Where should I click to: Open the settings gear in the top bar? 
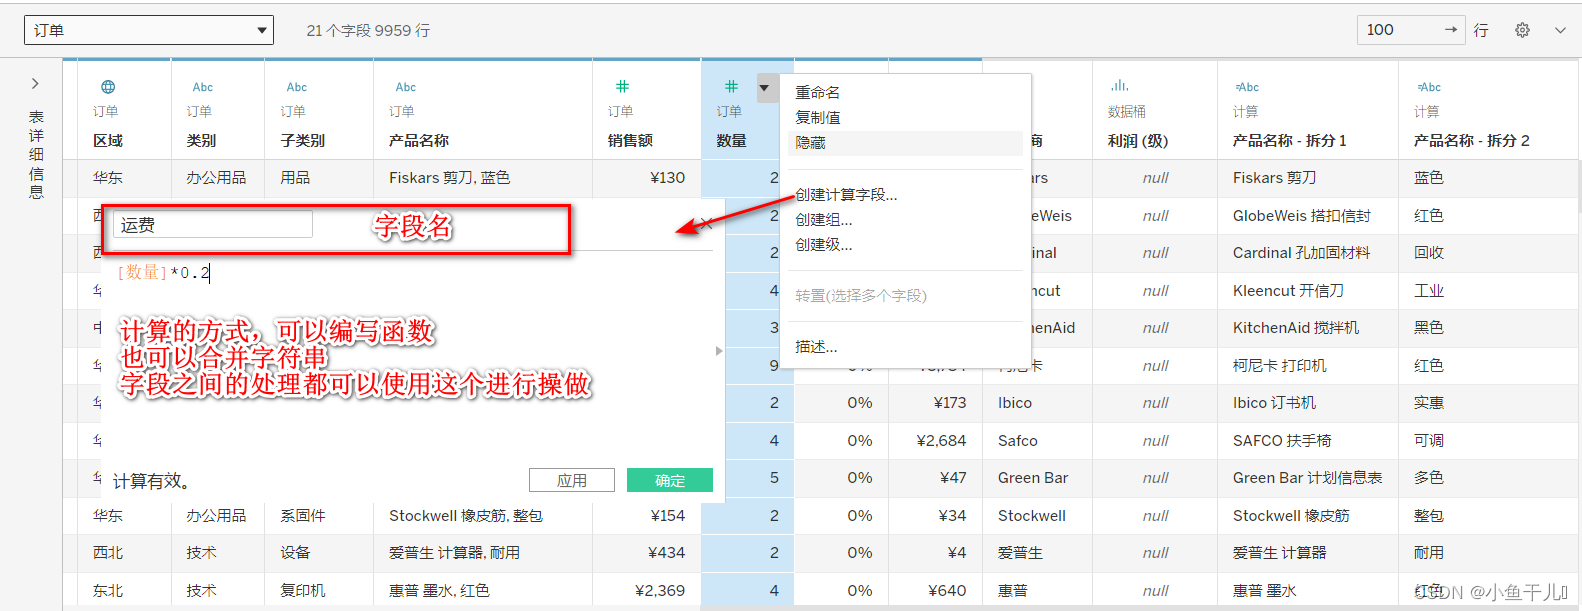1522,30
